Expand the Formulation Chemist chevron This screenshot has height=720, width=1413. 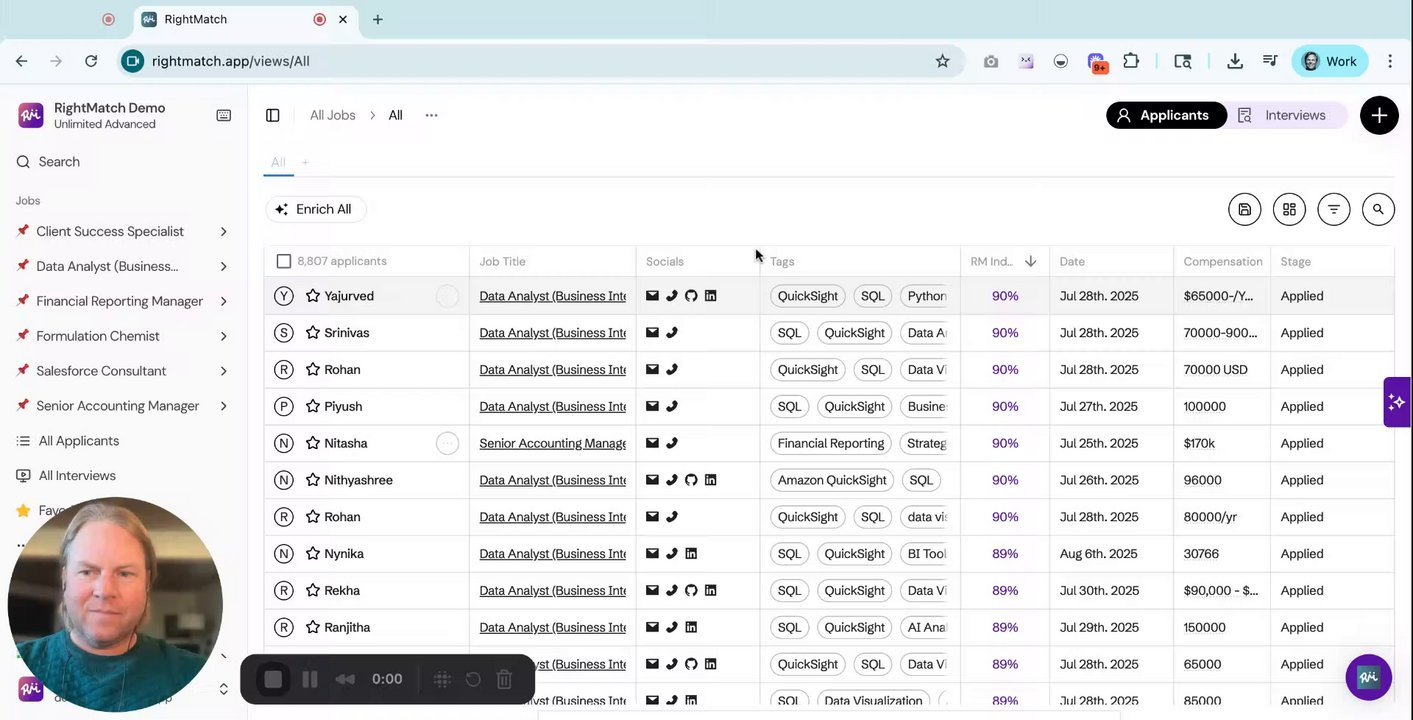[x=223, y=336]
